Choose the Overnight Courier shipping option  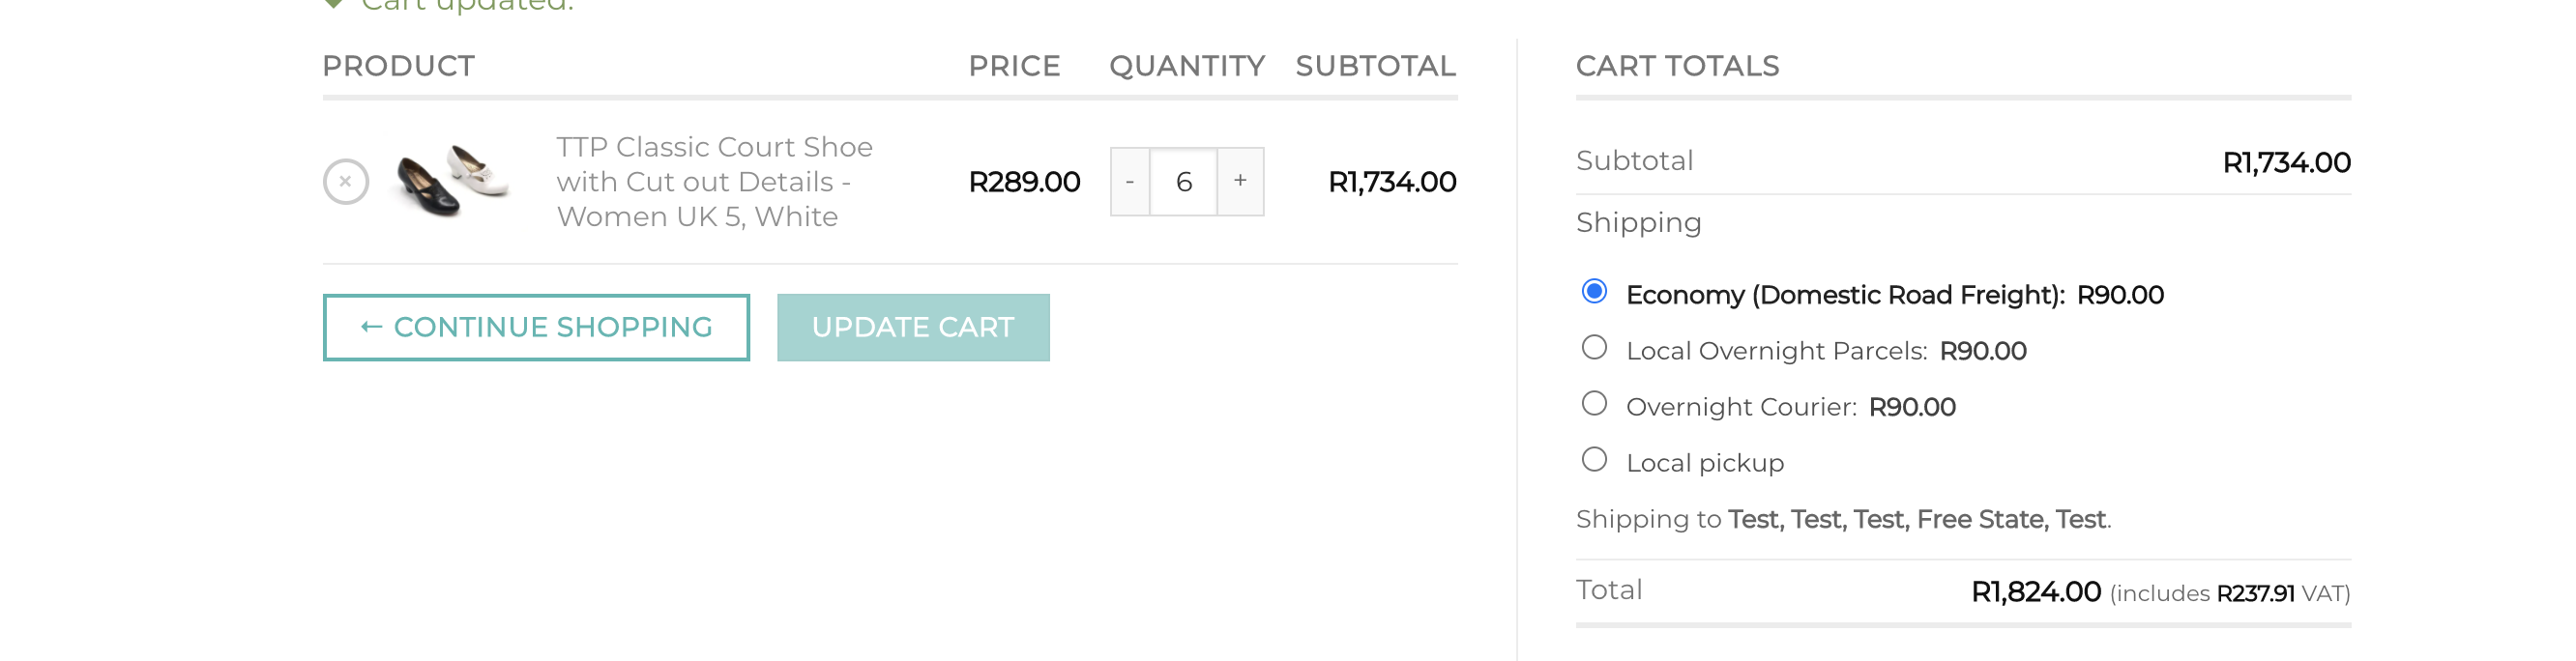[1594, 404]
